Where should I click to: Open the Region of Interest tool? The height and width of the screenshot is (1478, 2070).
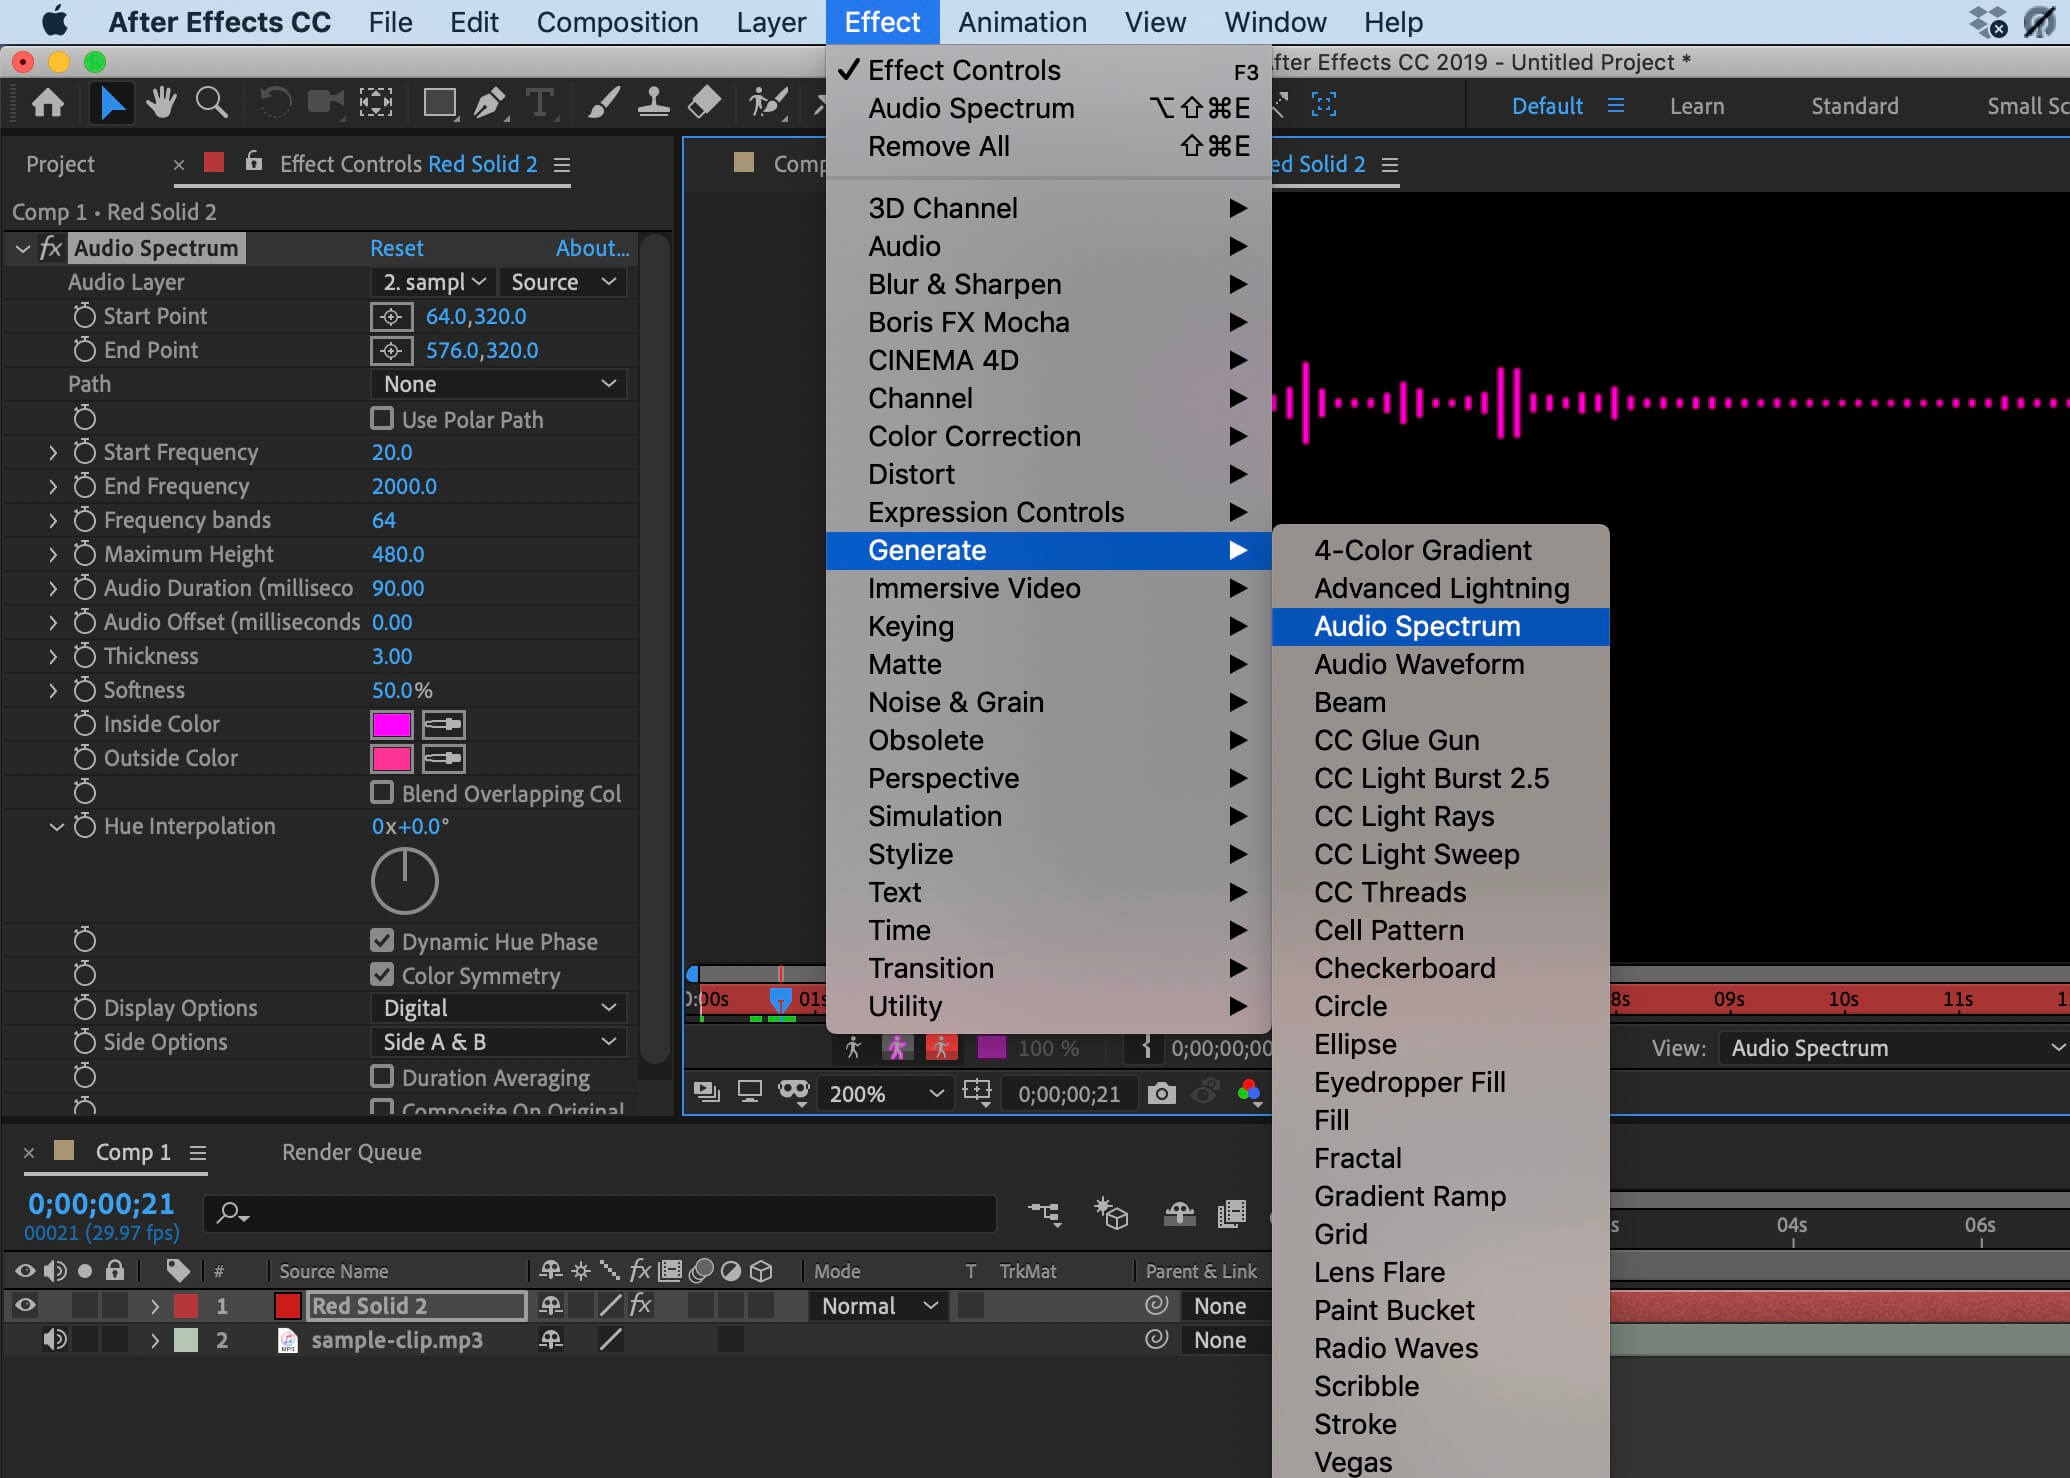tap(375, 102)
